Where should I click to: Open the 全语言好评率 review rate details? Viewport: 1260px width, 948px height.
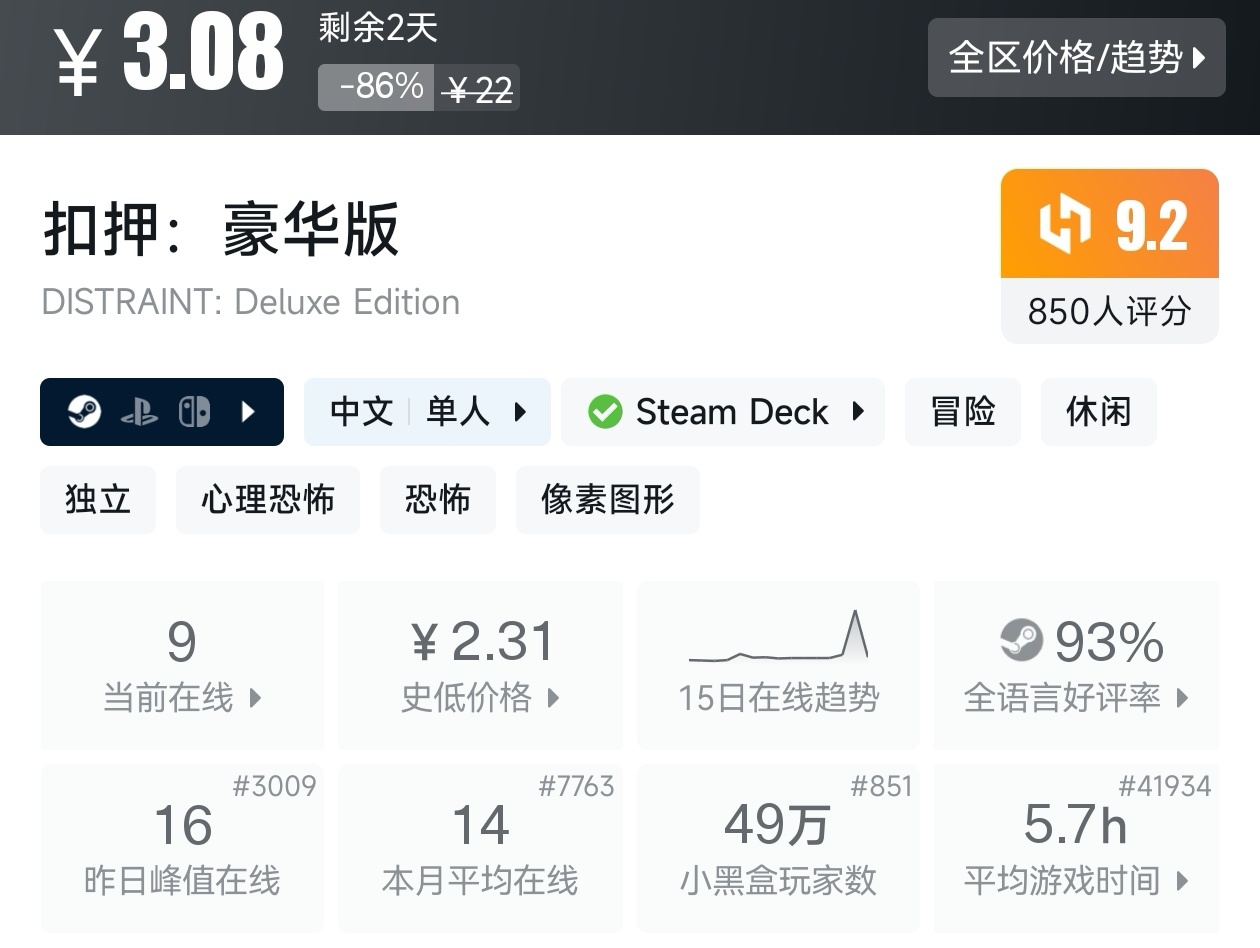(1076, 697)
